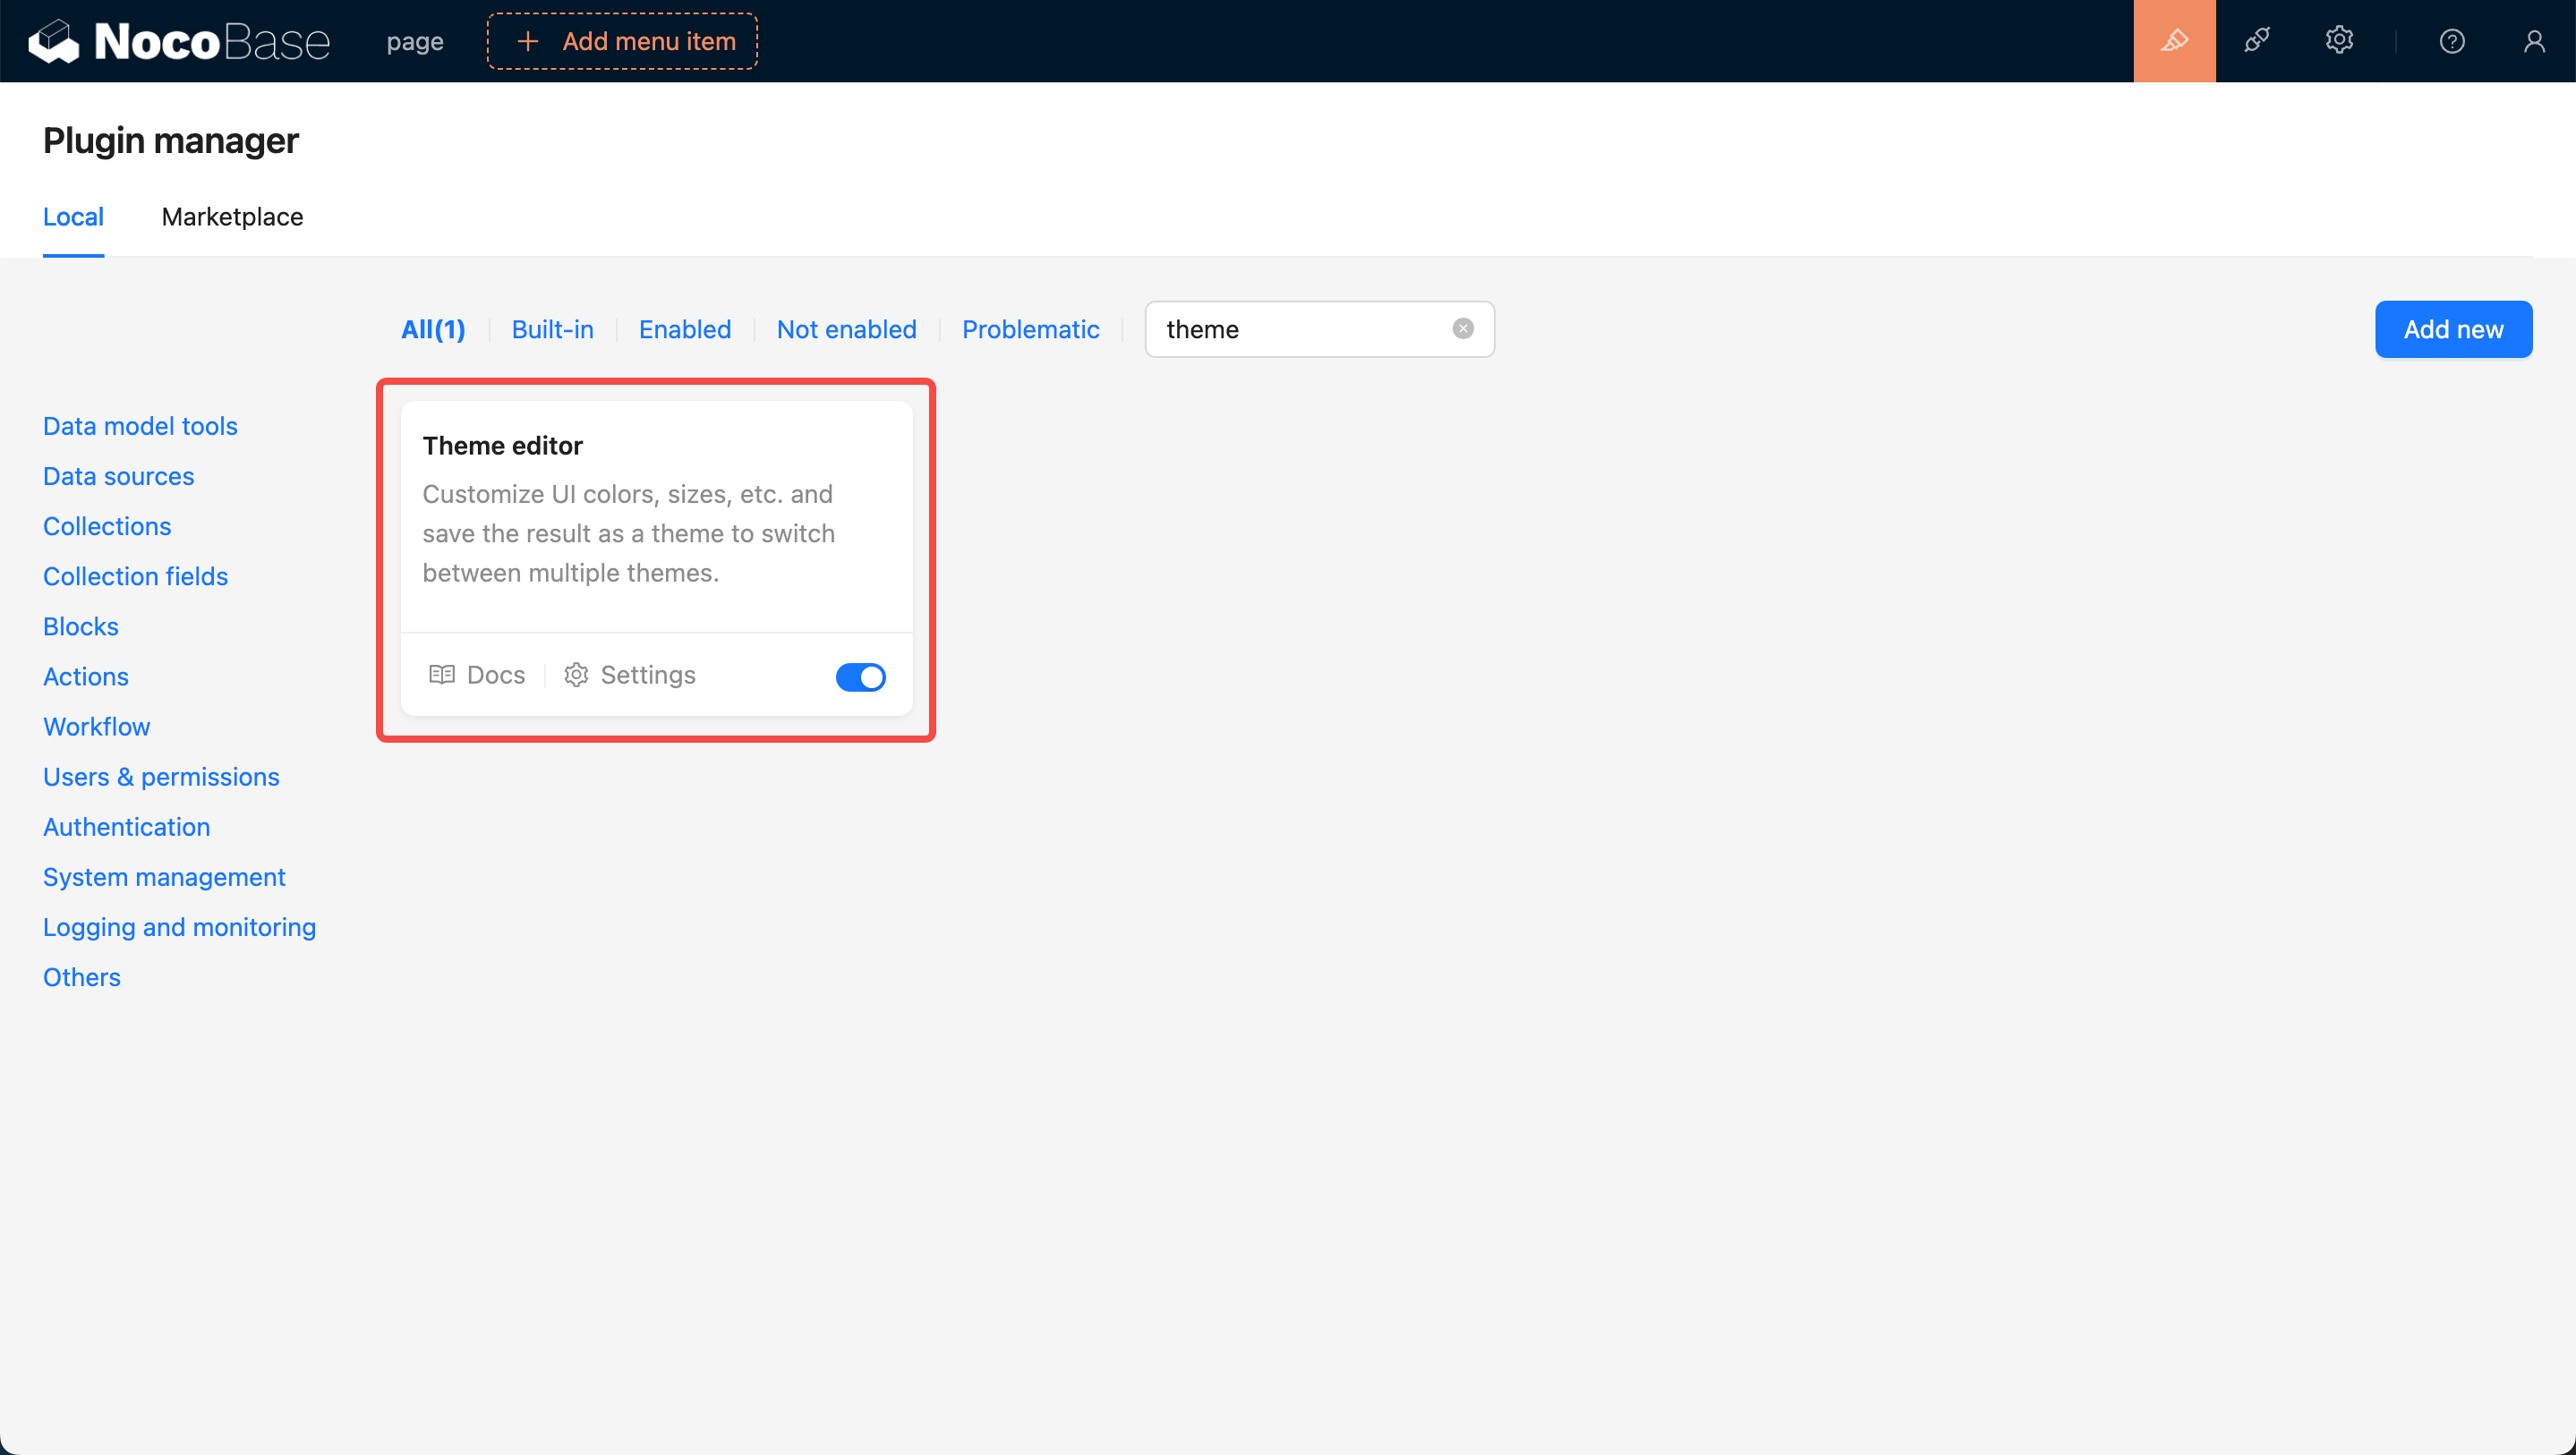Clear the theme search text
2576x1455 pixels.
[x=1462, y=329]
